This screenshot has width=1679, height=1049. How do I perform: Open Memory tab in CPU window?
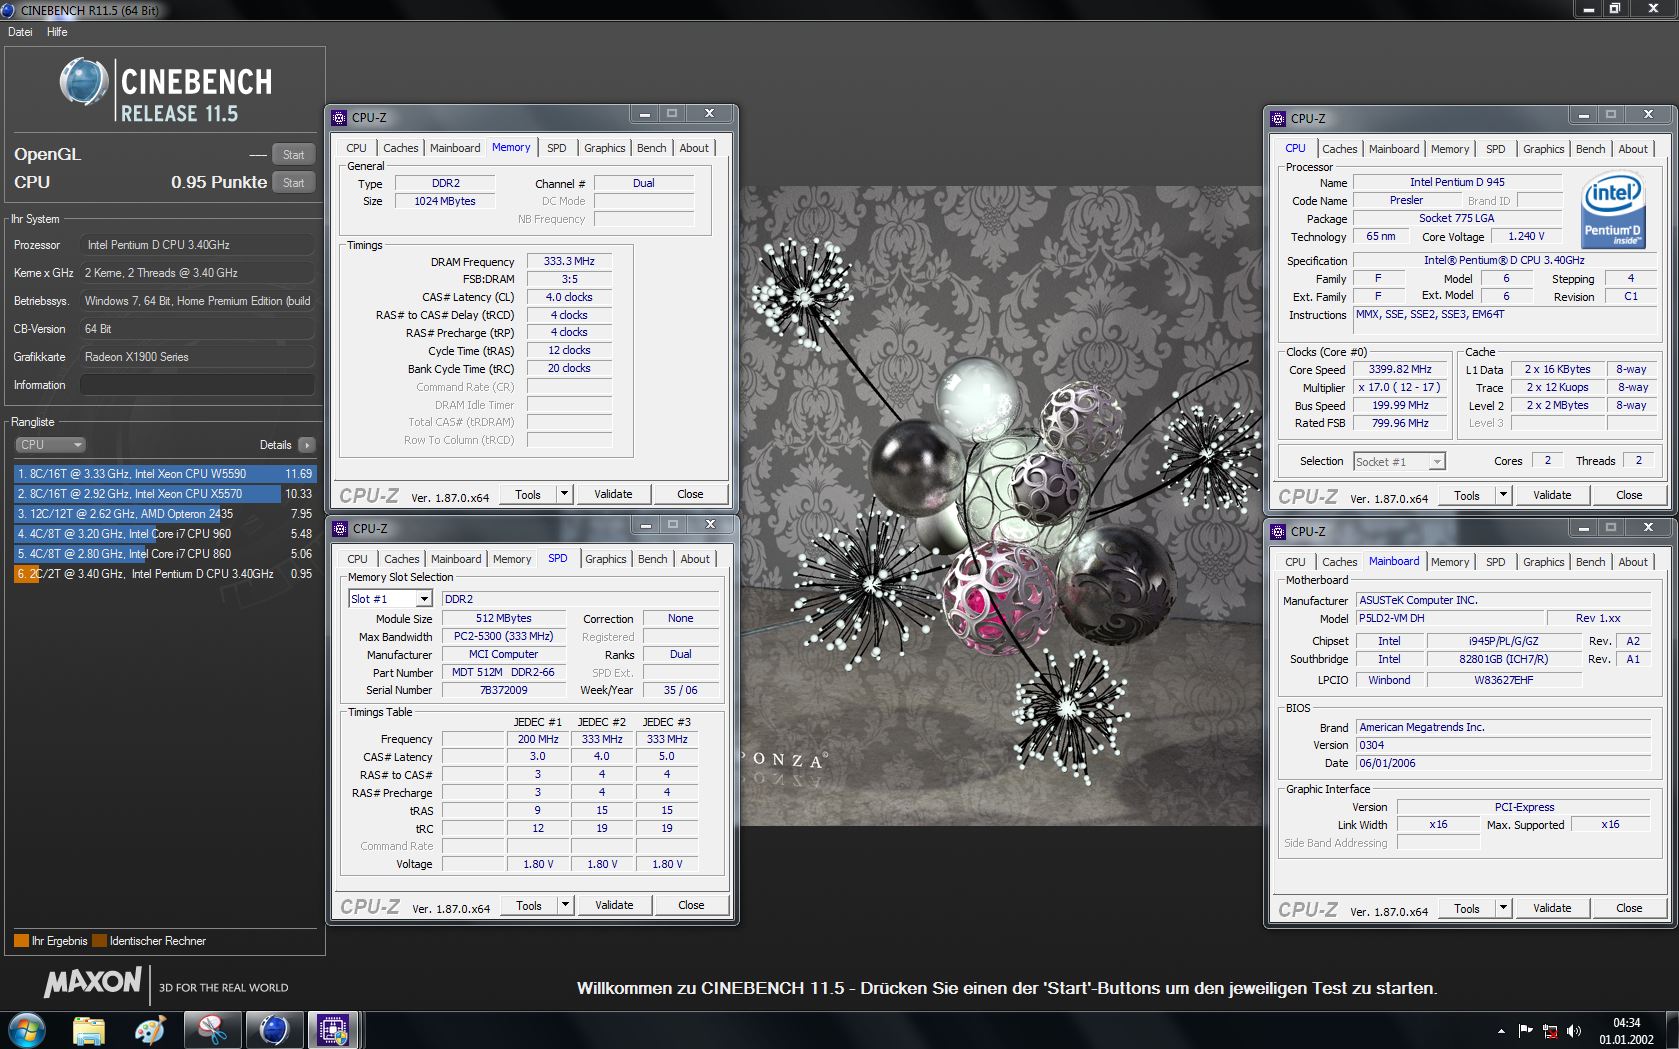pyautogui.click(x=1450, y=149)
